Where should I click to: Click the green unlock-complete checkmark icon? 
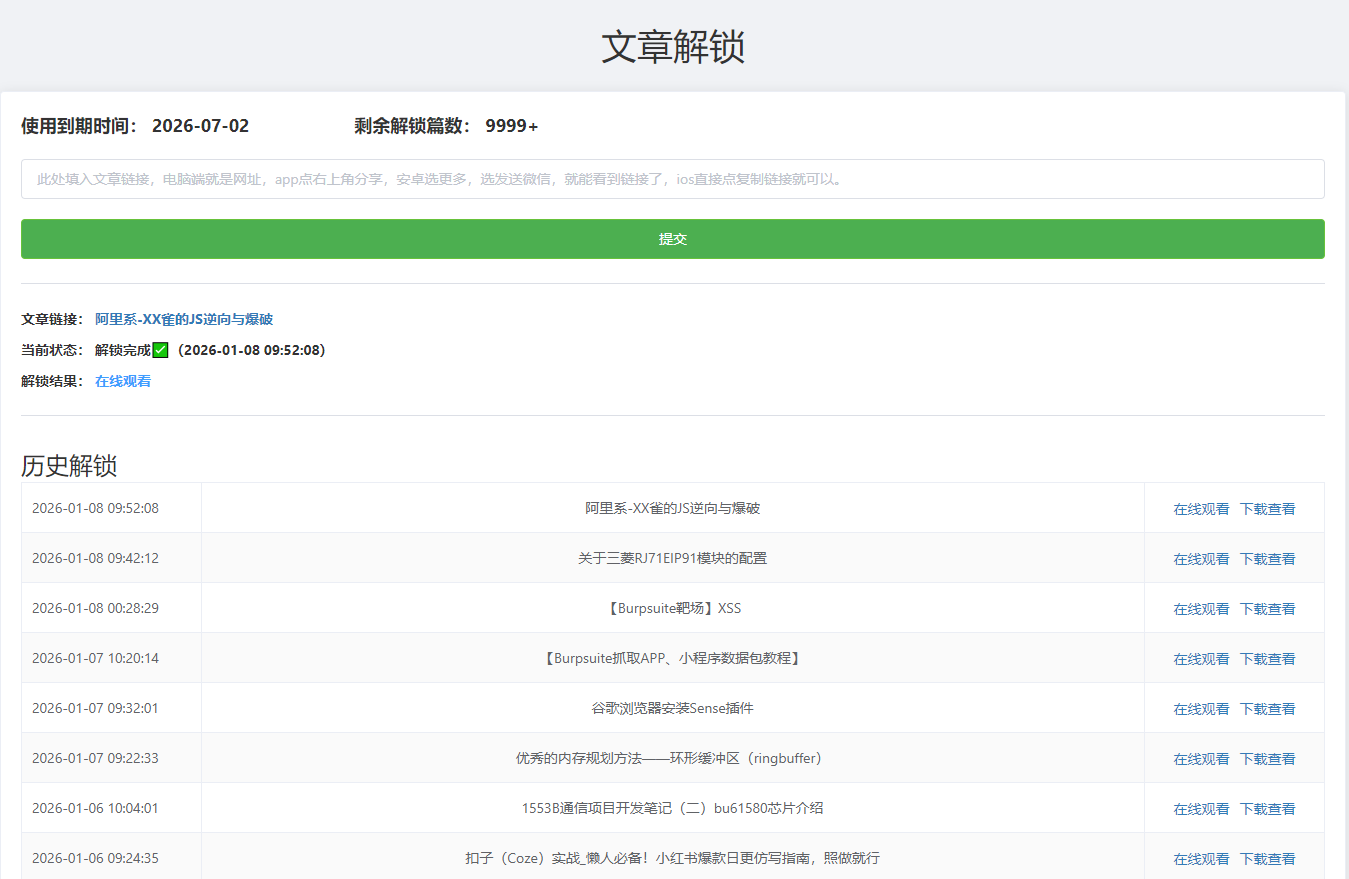pyautogui.click(x=161, y=350)
